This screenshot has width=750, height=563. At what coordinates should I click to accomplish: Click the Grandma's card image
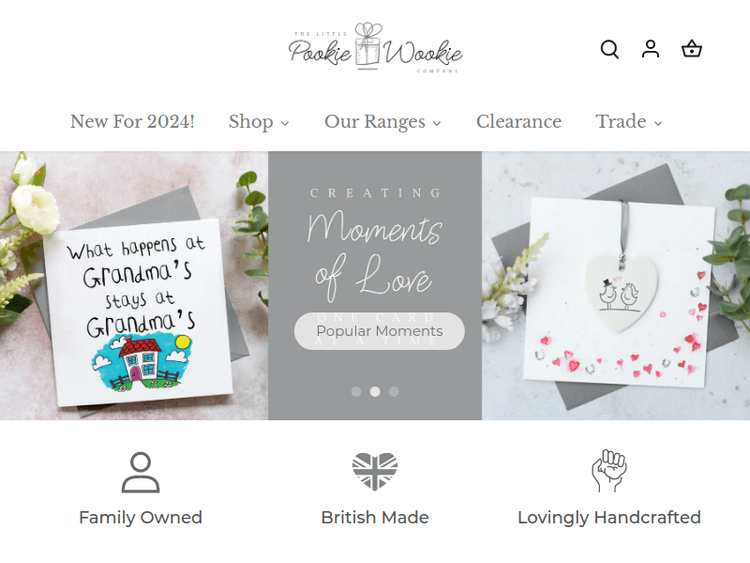coord(134,286)
